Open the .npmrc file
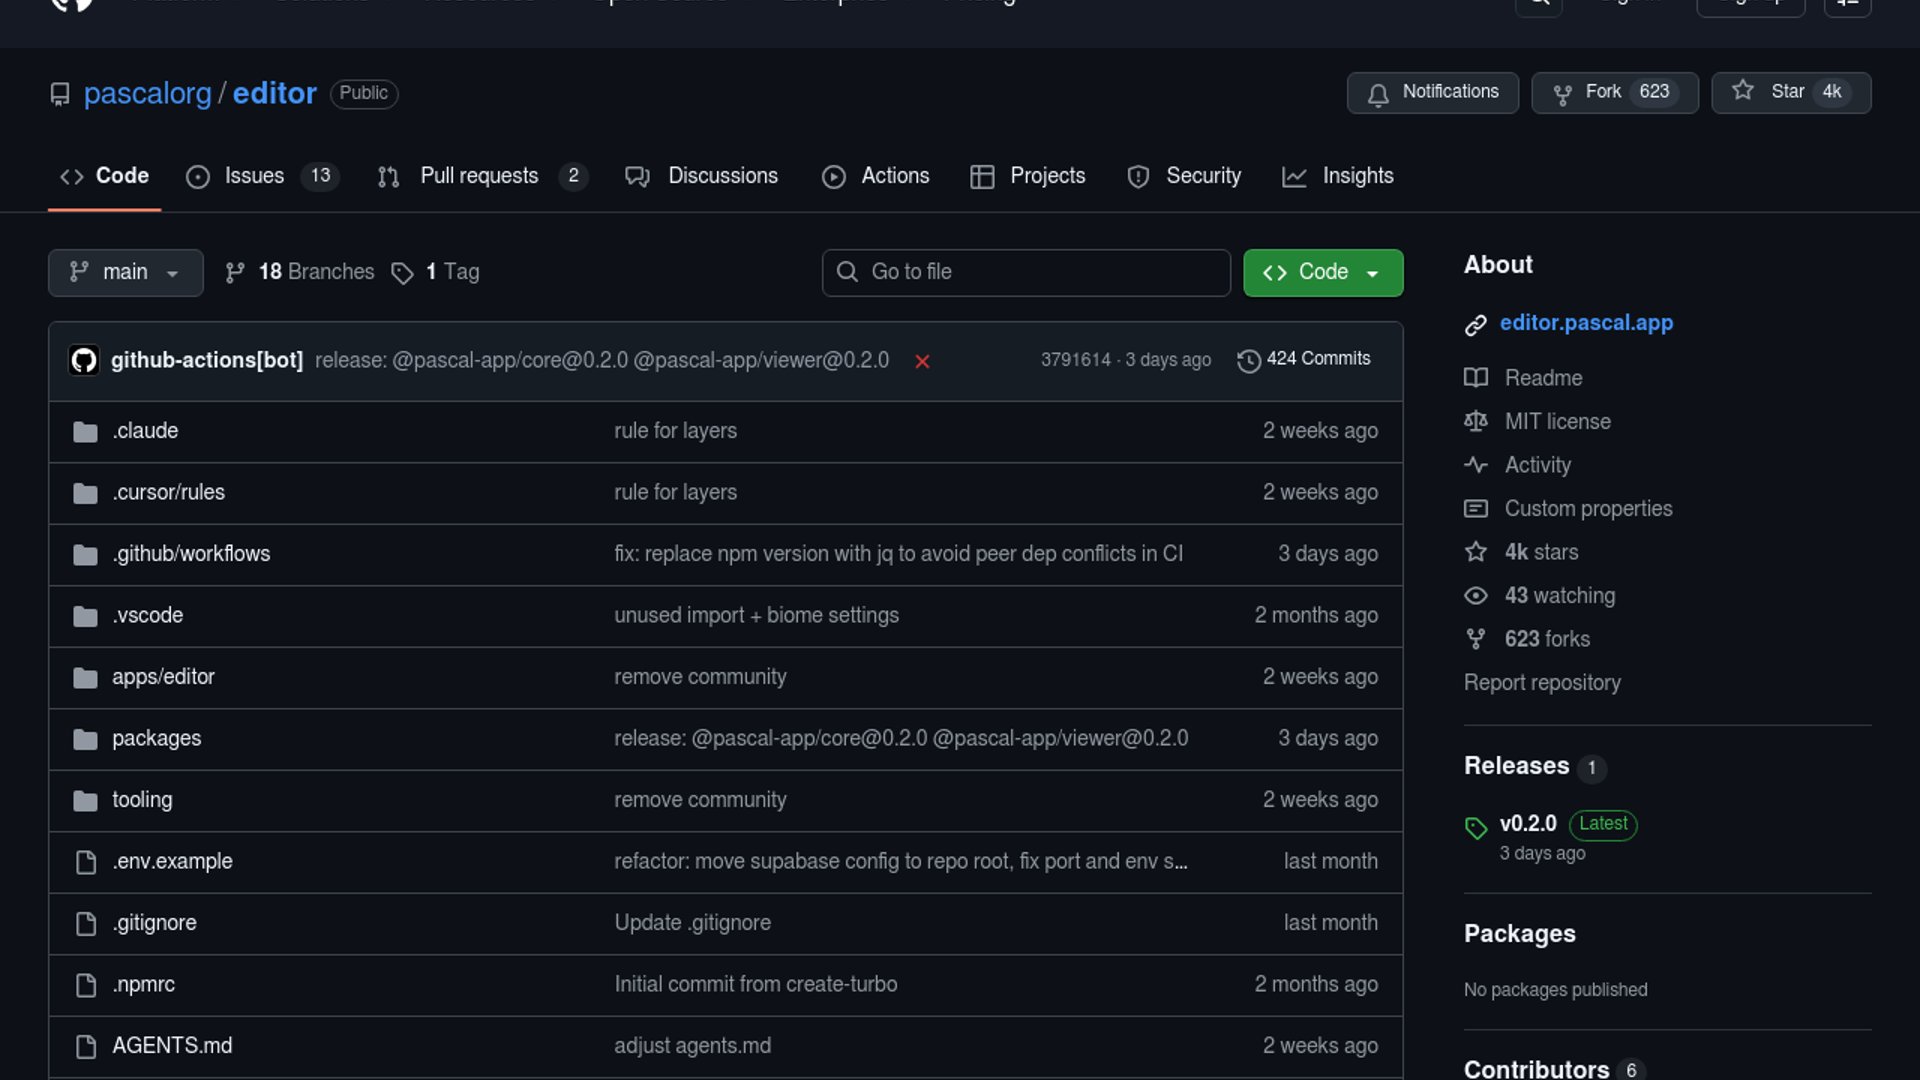This screenshot has width=1920, height=1080. coord(143,985)
